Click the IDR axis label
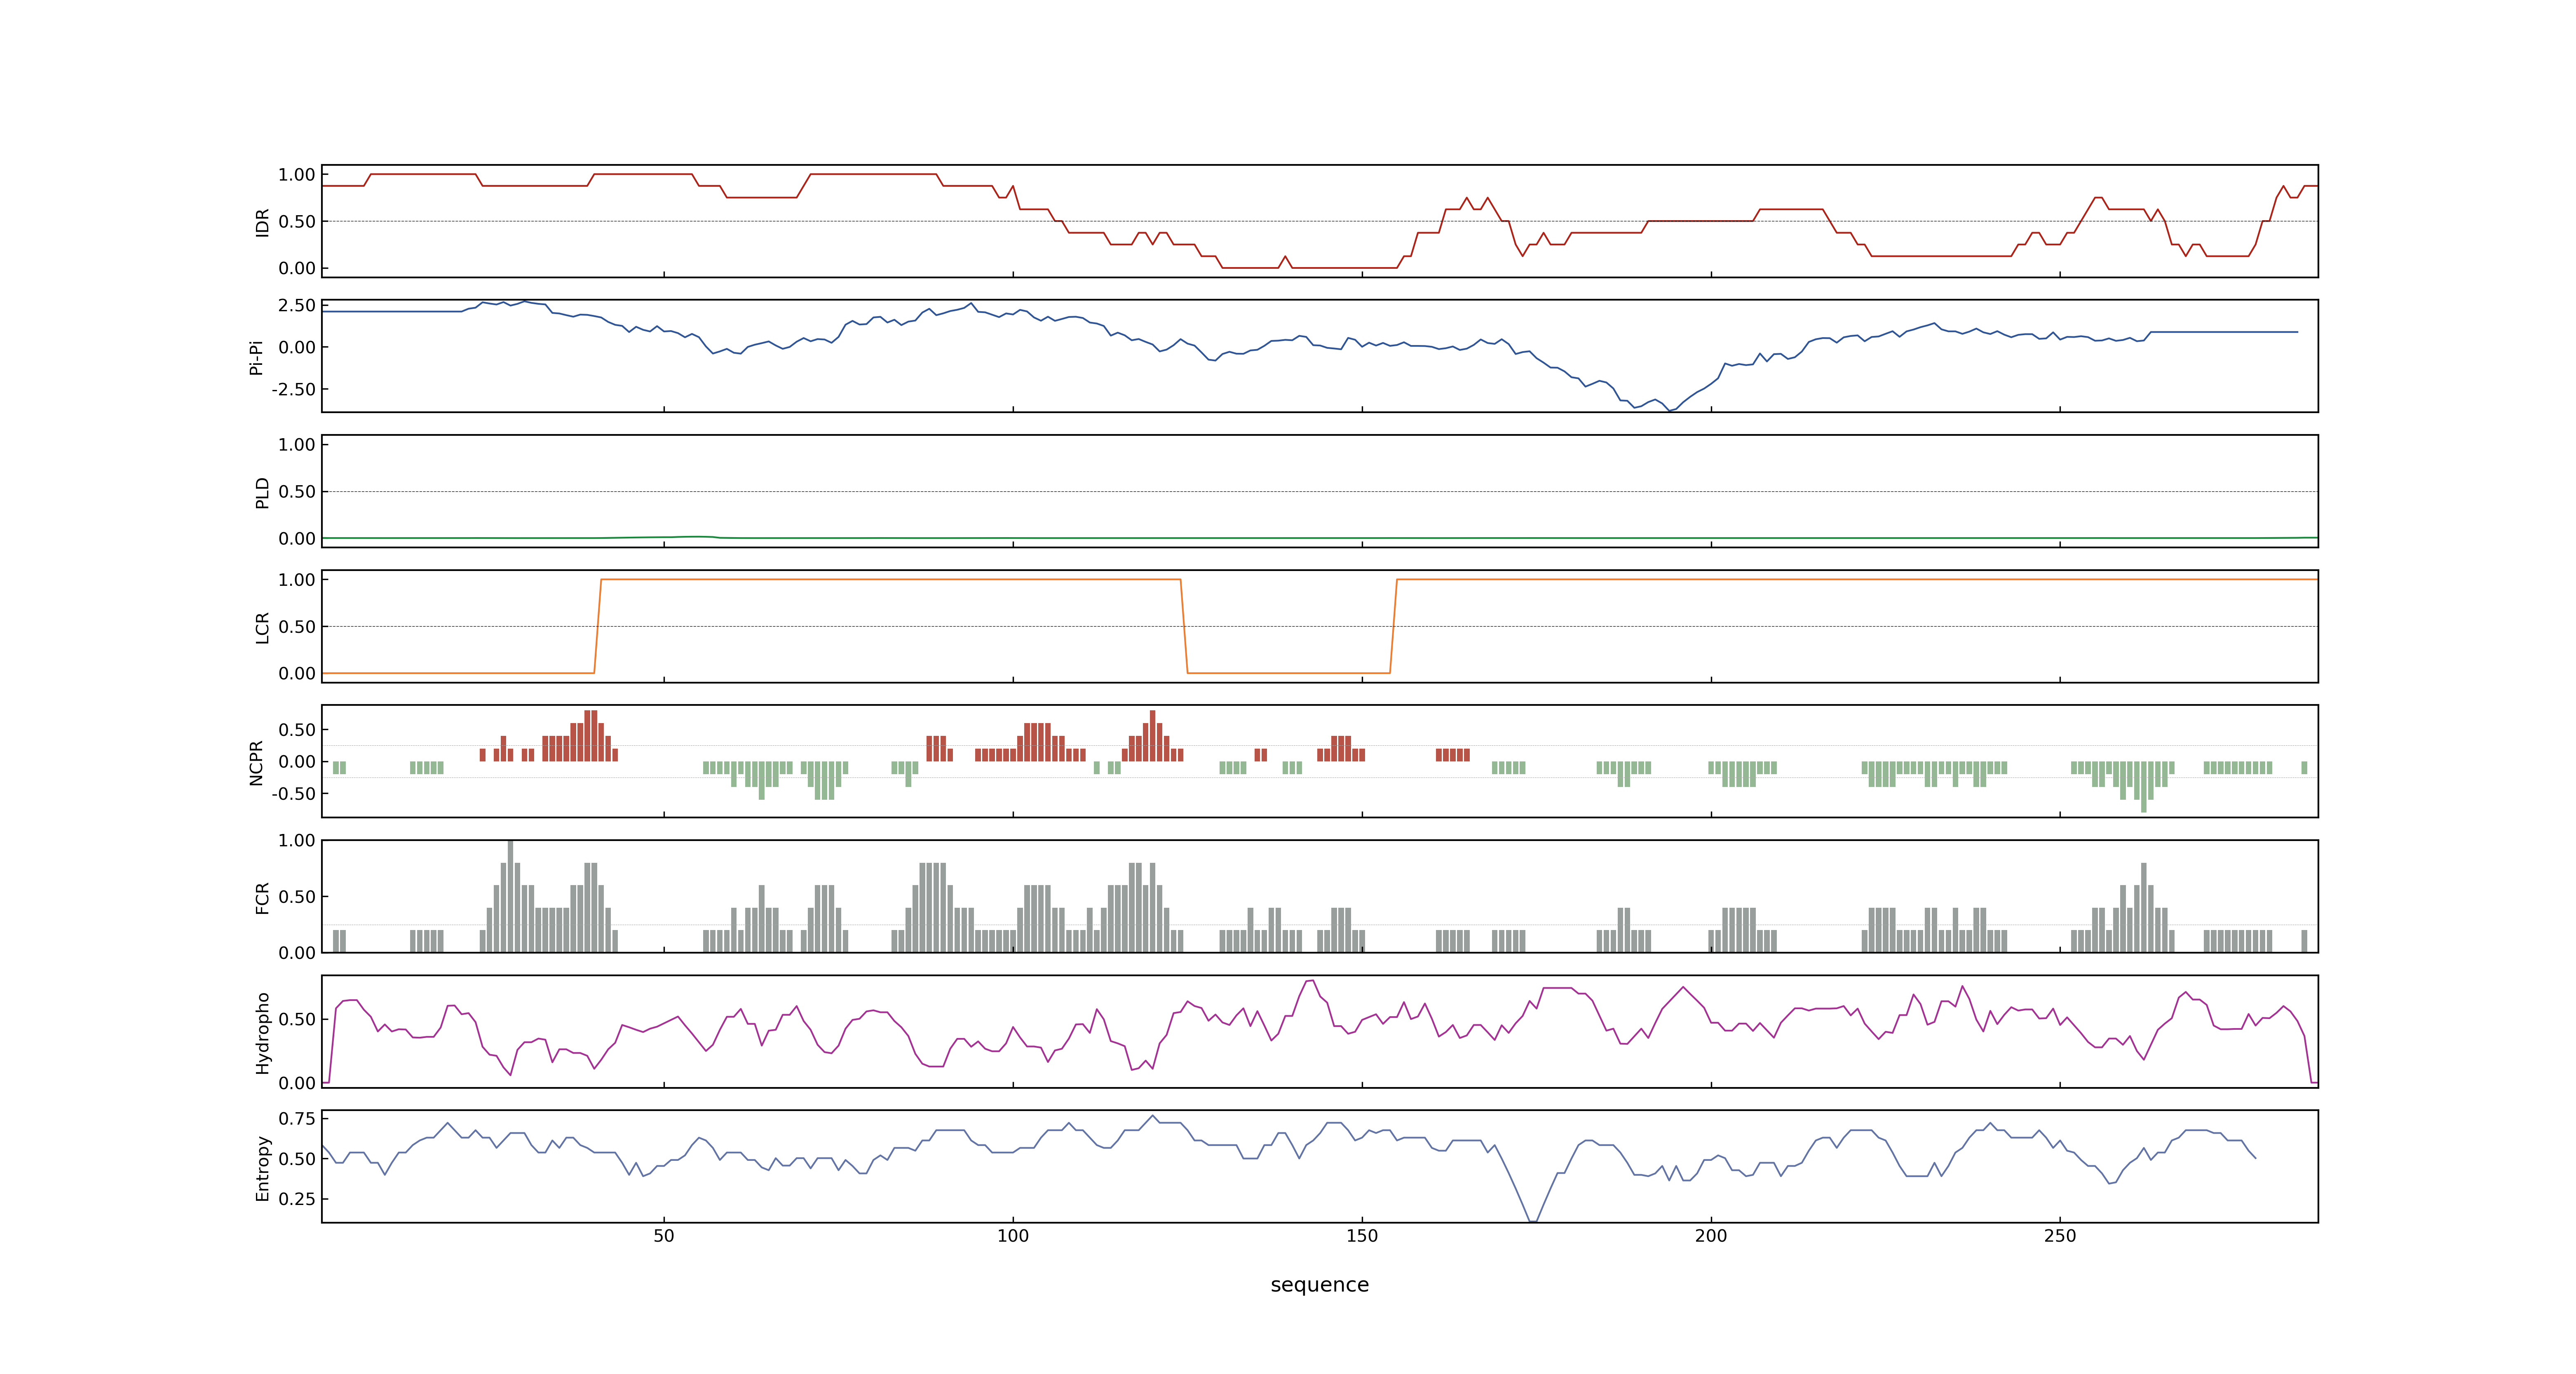This screenshot has height=1374, width=2576. tap(262, 222)
